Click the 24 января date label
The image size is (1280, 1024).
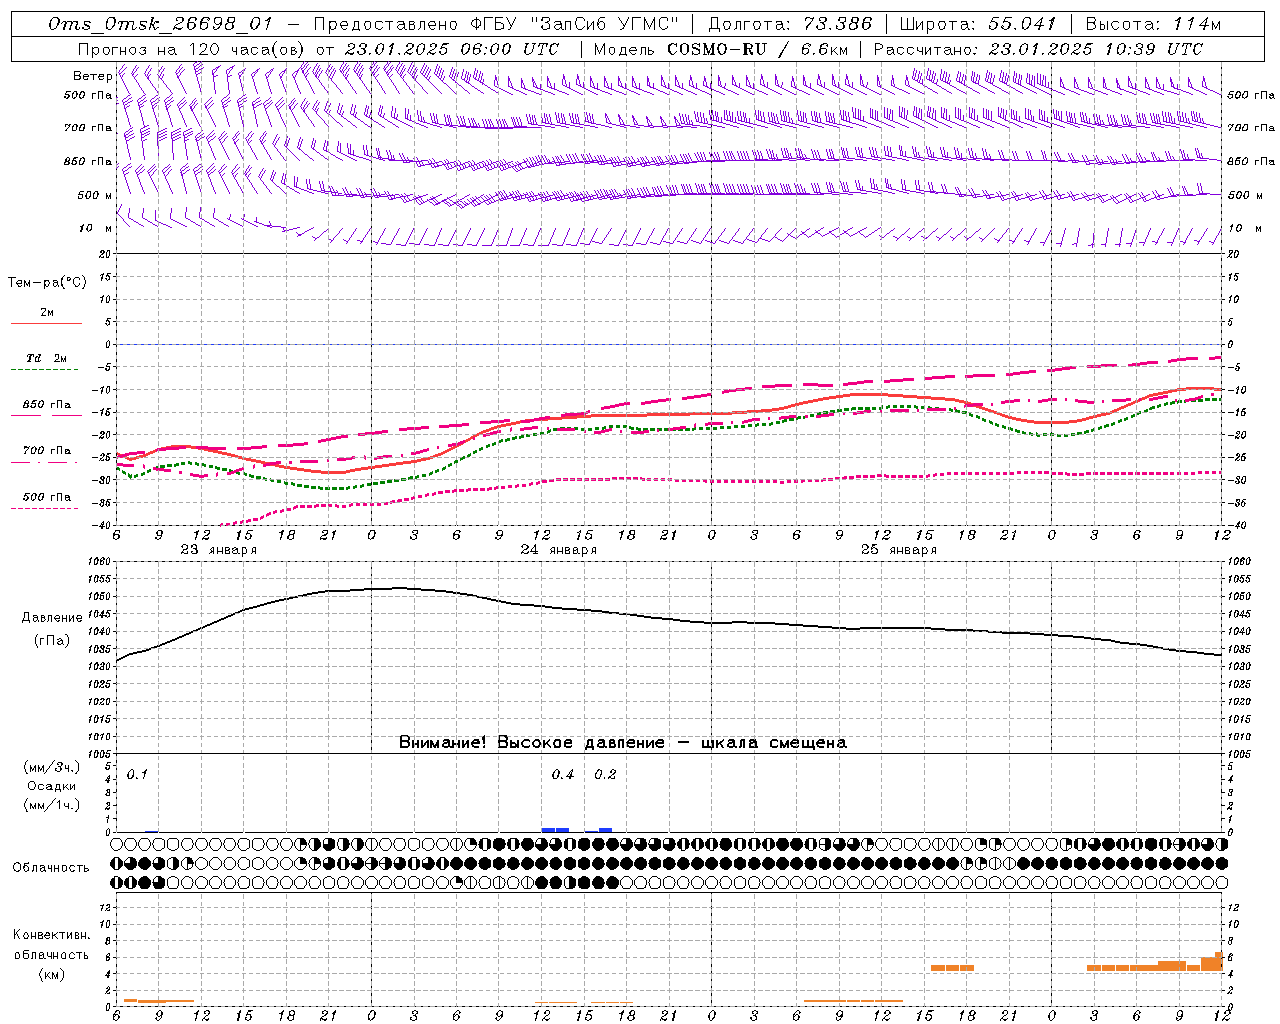tap(559, 550)
